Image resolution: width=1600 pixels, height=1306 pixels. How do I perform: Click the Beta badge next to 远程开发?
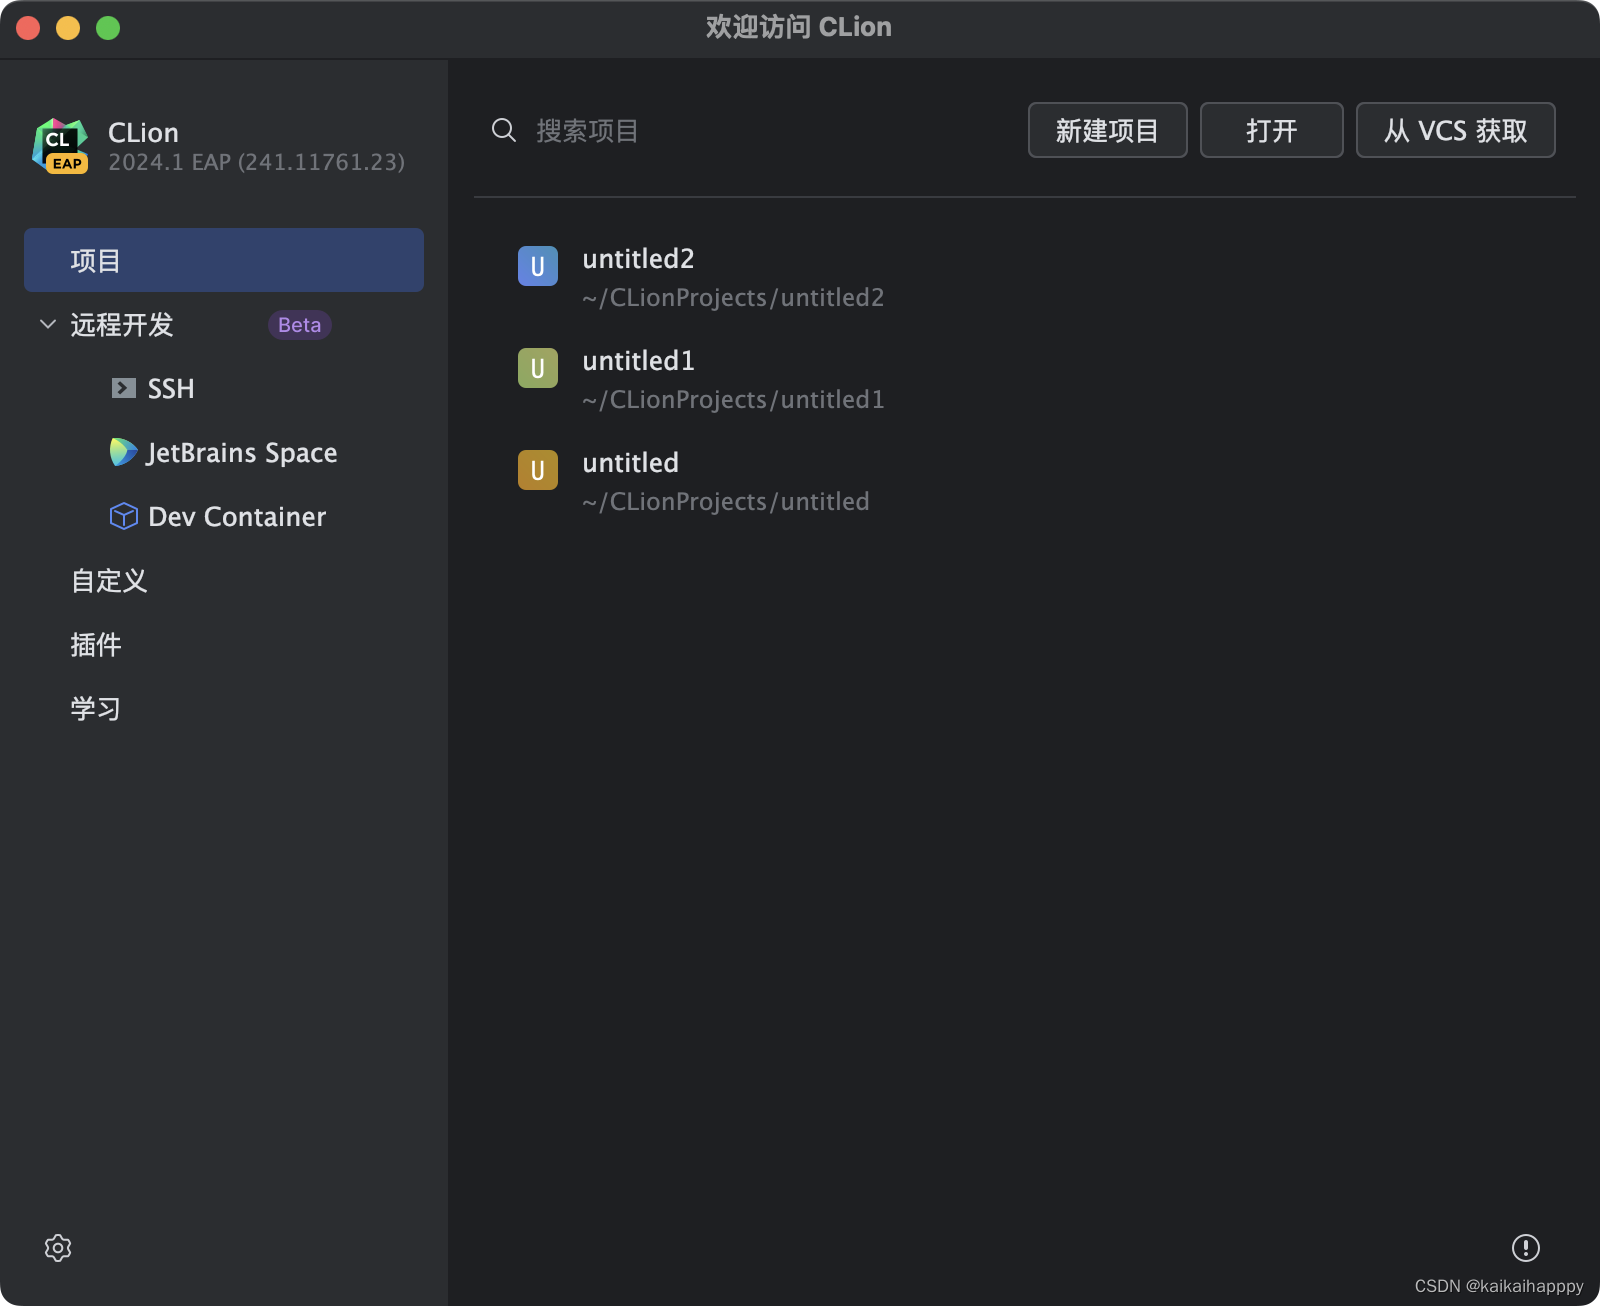tap(298, 324)
